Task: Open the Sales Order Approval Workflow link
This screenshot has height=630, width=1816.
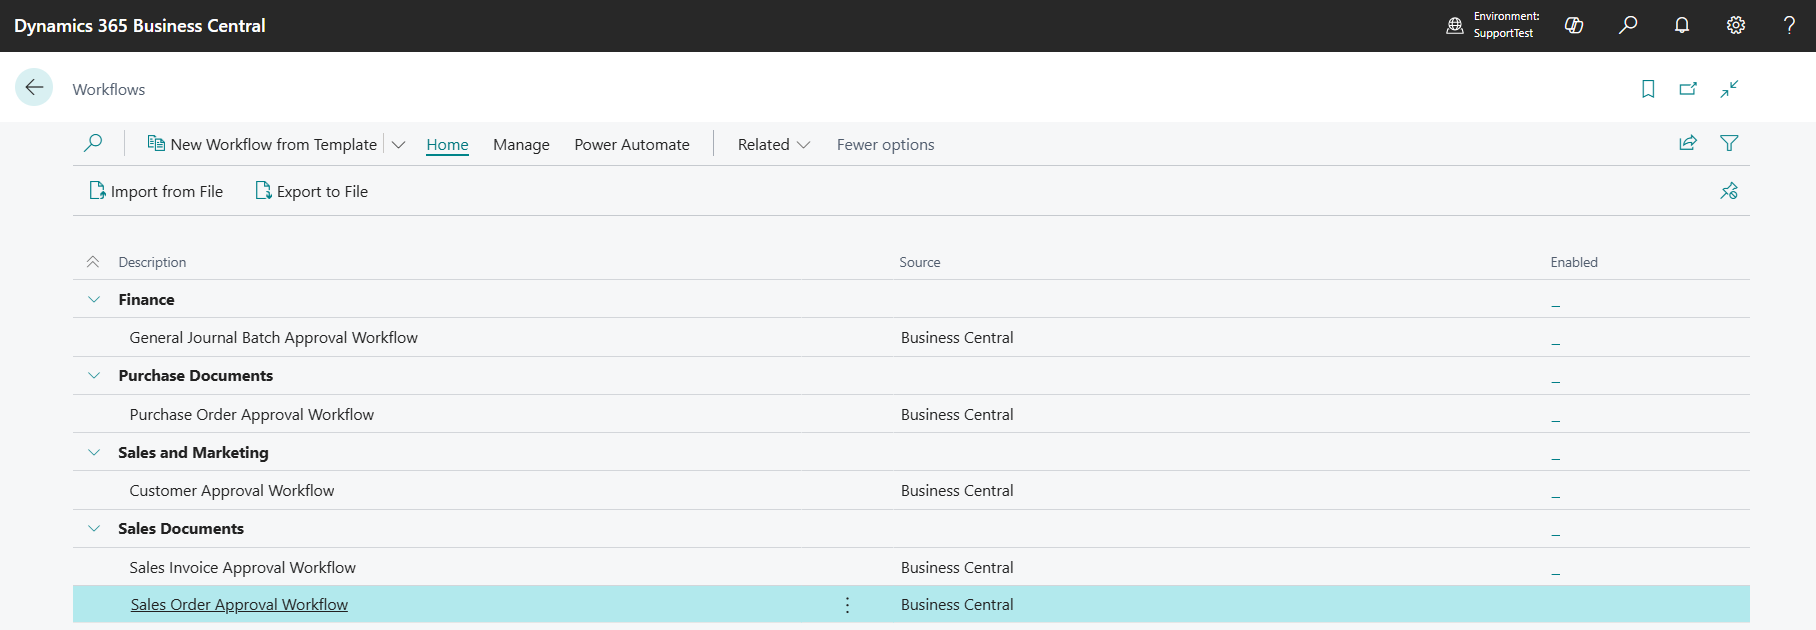Action: [x=239, y=605]
